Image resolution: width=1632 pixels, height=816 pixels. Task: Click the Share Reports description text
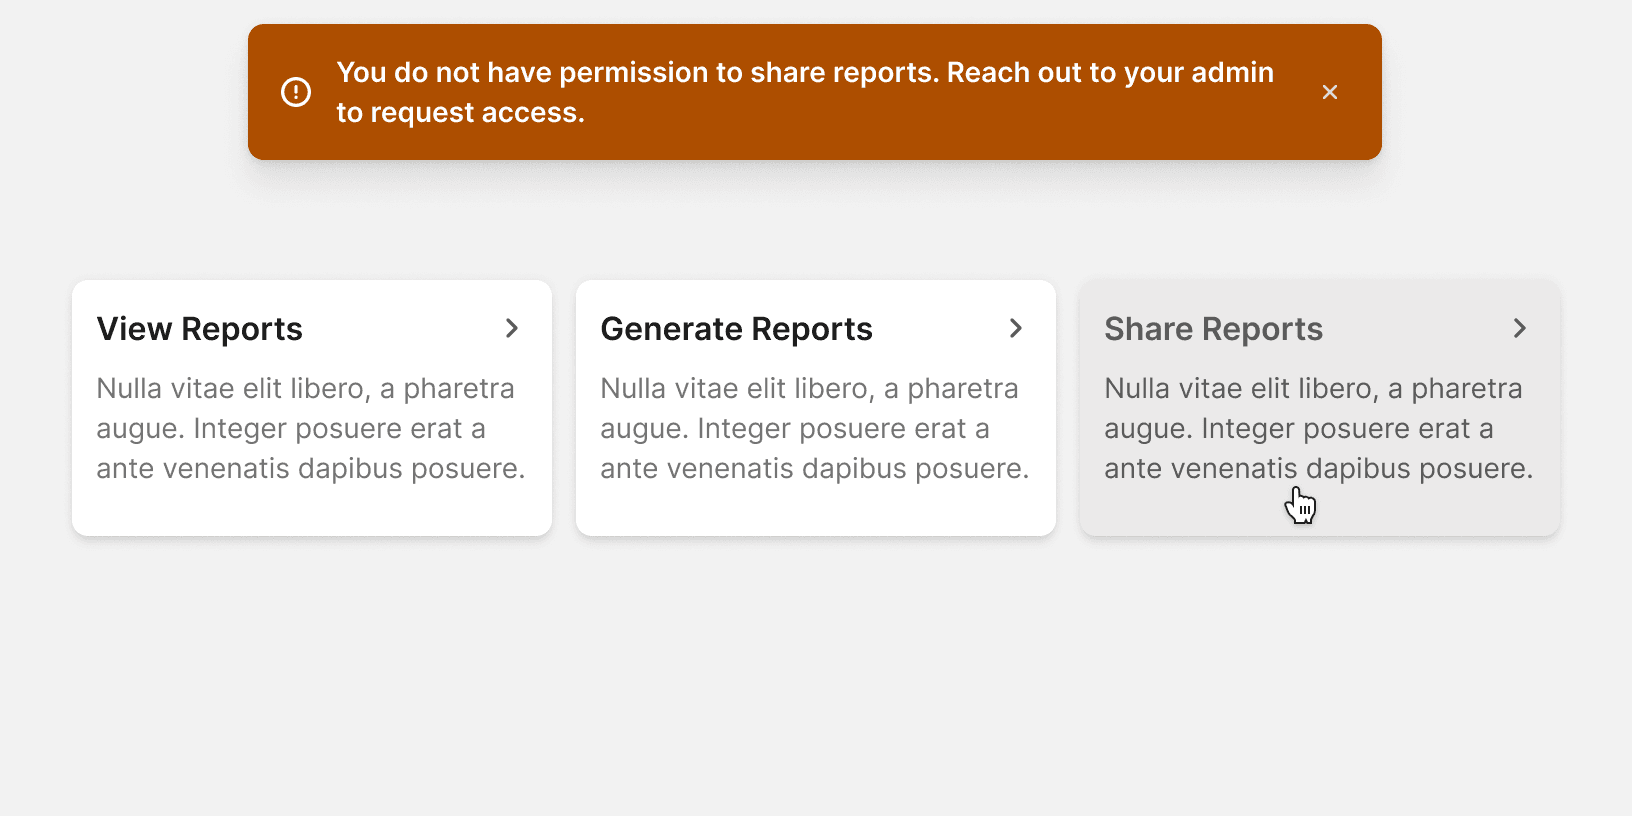[1318, 428]
